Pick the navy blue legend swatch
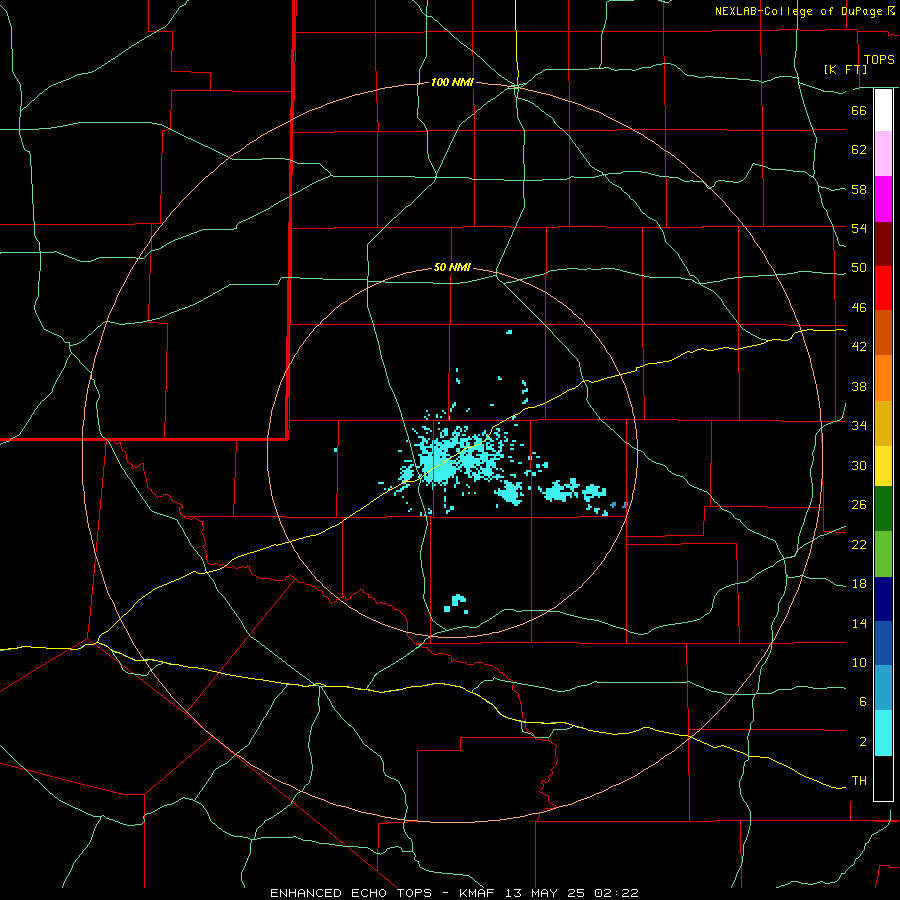The width and height of the screenshot is (900, 900). click(883, 599)
